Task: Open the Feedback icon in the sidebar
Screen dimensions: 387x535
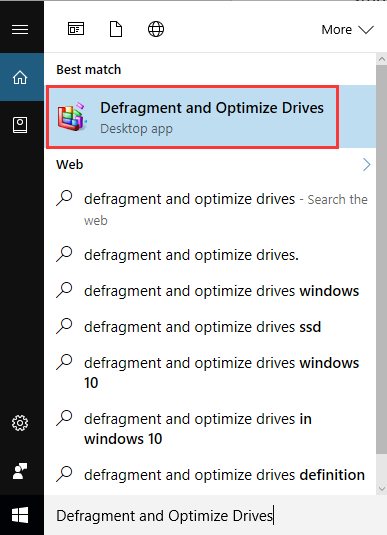Action: click(20, 471)
